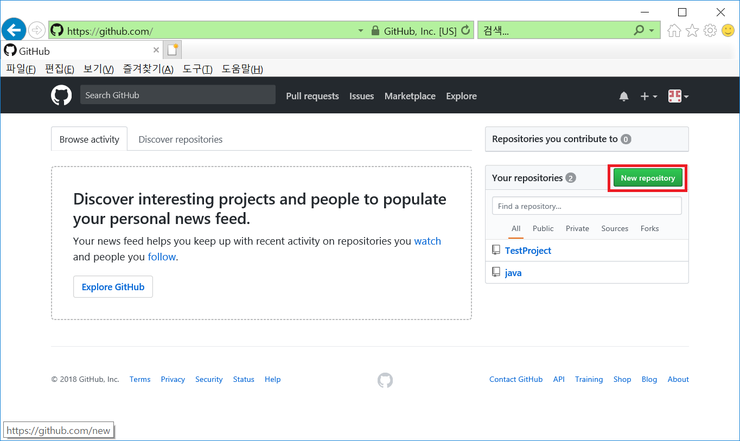The width and height of the screenshot is (740, 441).
Task: Click the Explore GitHub button
Action: point(113,287)
